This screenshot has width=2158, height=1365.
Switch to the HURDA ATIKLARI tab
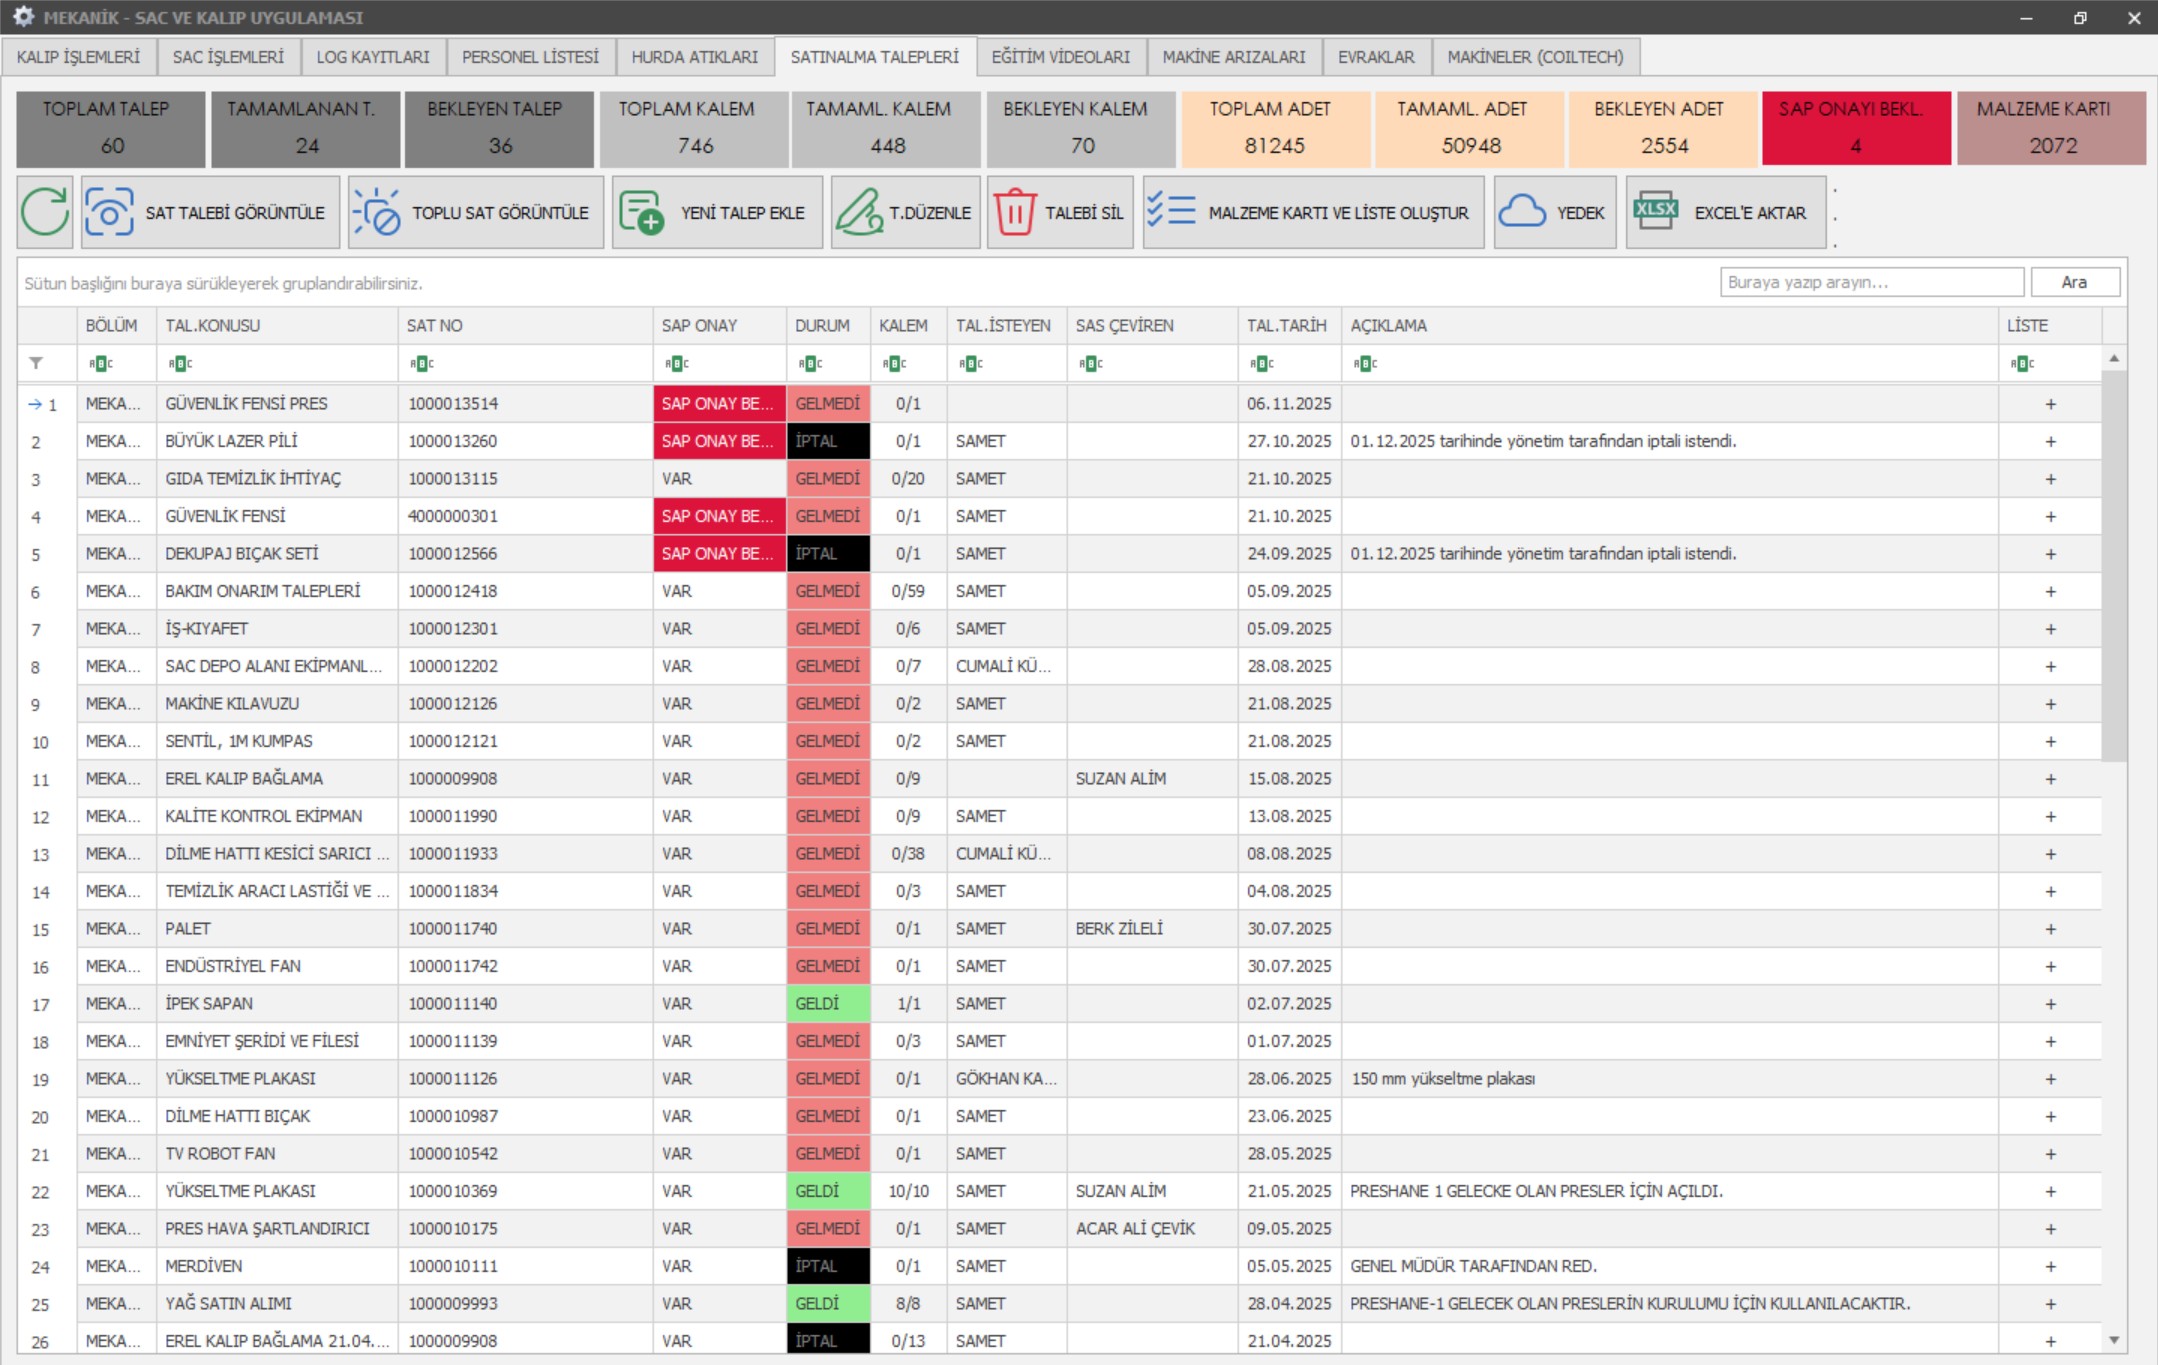pyautogui.click(x=694, y=57)
